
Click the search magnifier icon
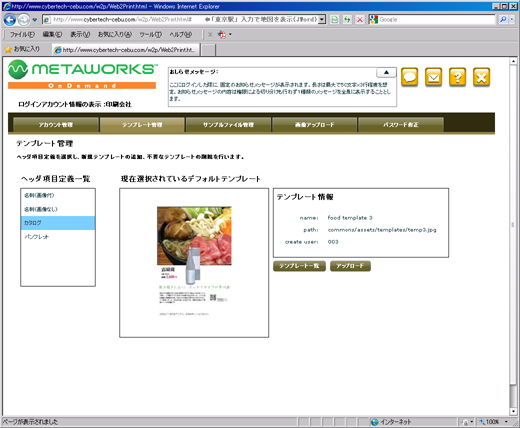point(503,20)
